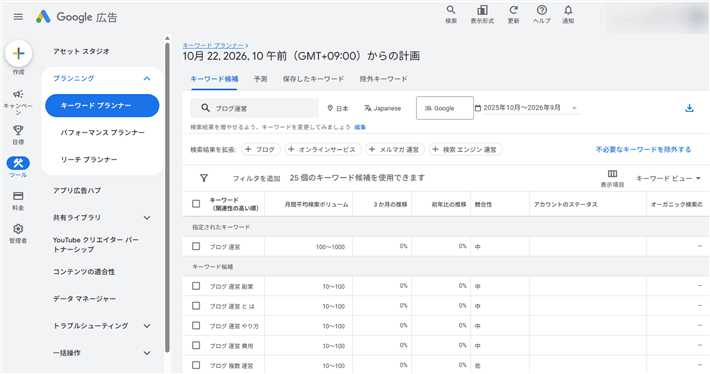This screenshot has width=710, height=374.
Task: Click the filter funnel icon
Action: [204, 178]
